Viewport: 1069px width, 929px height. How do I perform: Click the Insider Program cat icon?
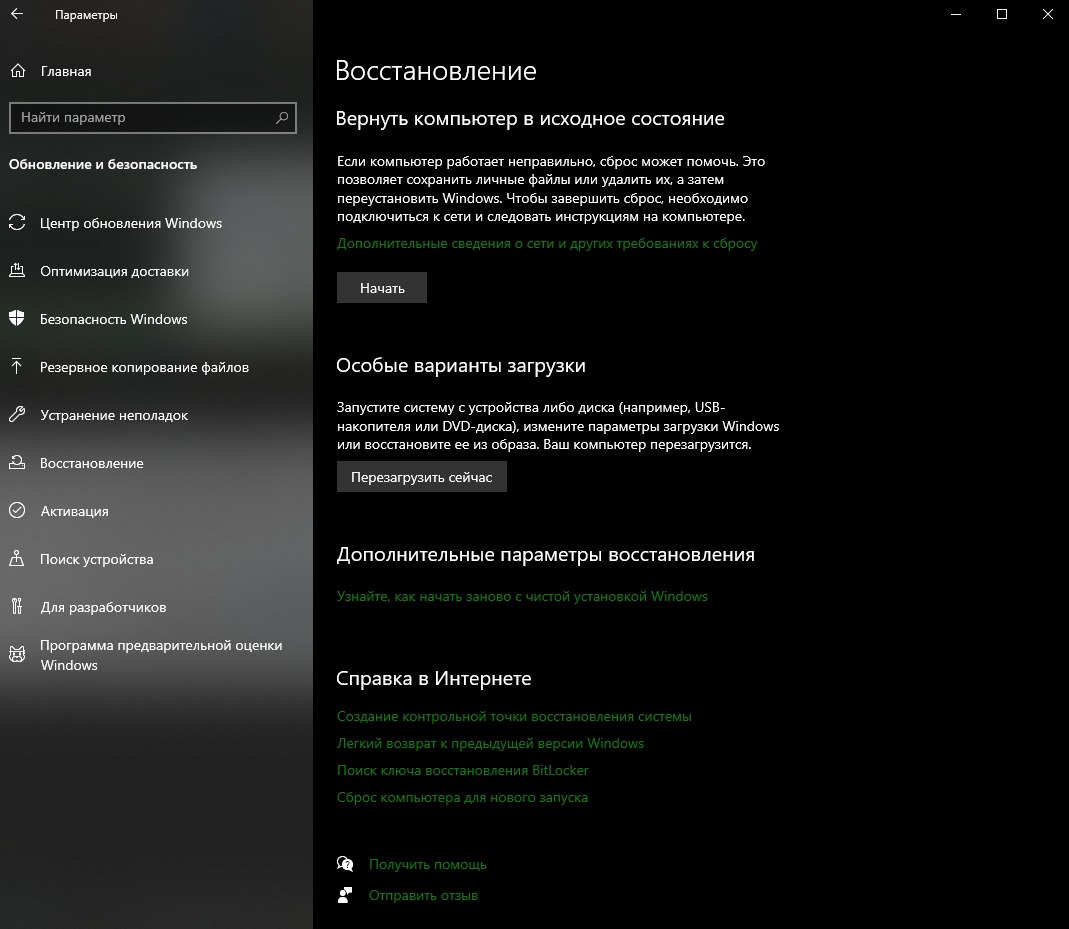click(x=17, y=654)
